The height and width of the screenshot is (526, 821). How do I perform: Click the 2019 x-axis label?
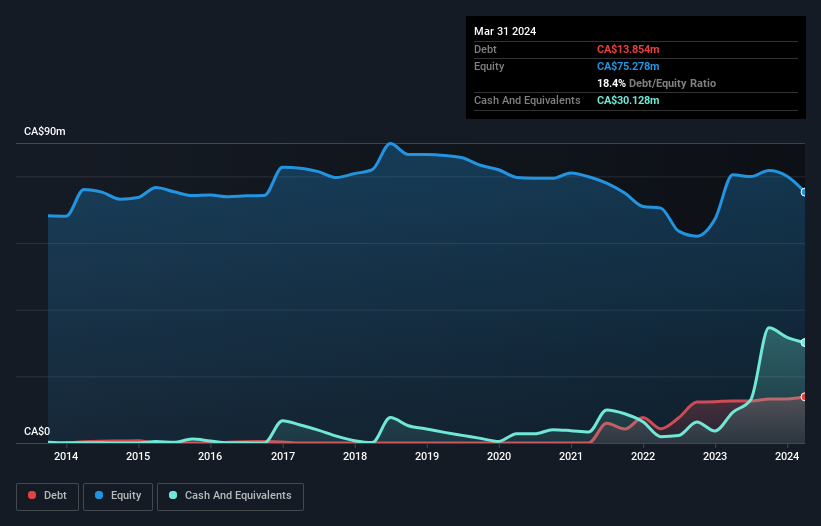click(x=427, y=456)
